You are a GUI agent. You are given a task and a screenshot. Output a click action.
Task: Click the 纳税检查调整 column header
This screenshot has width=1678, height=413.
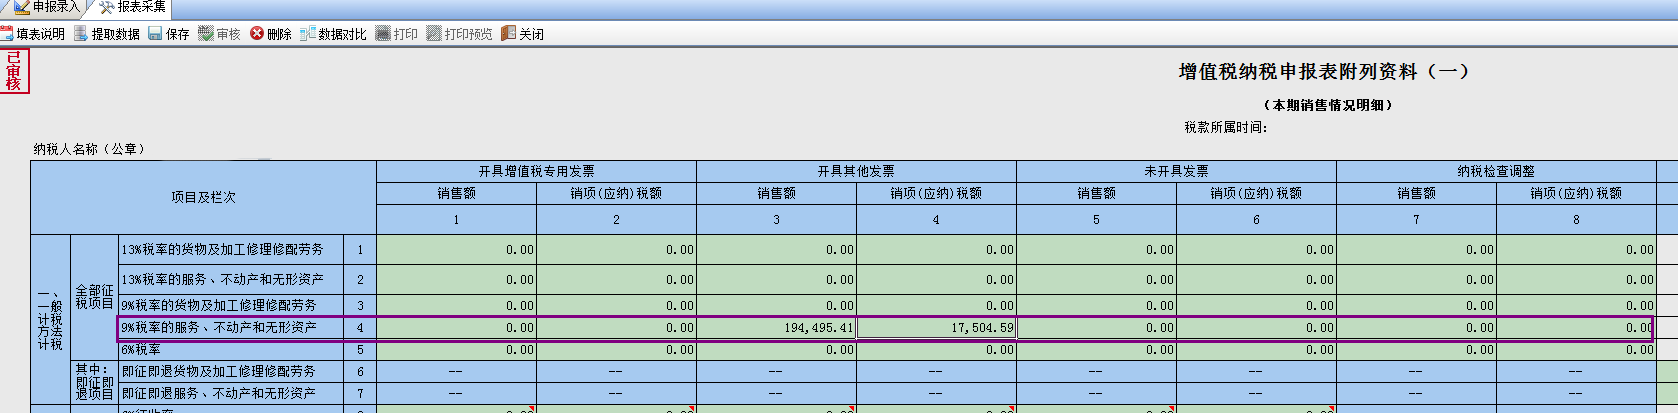point(1496,171)
